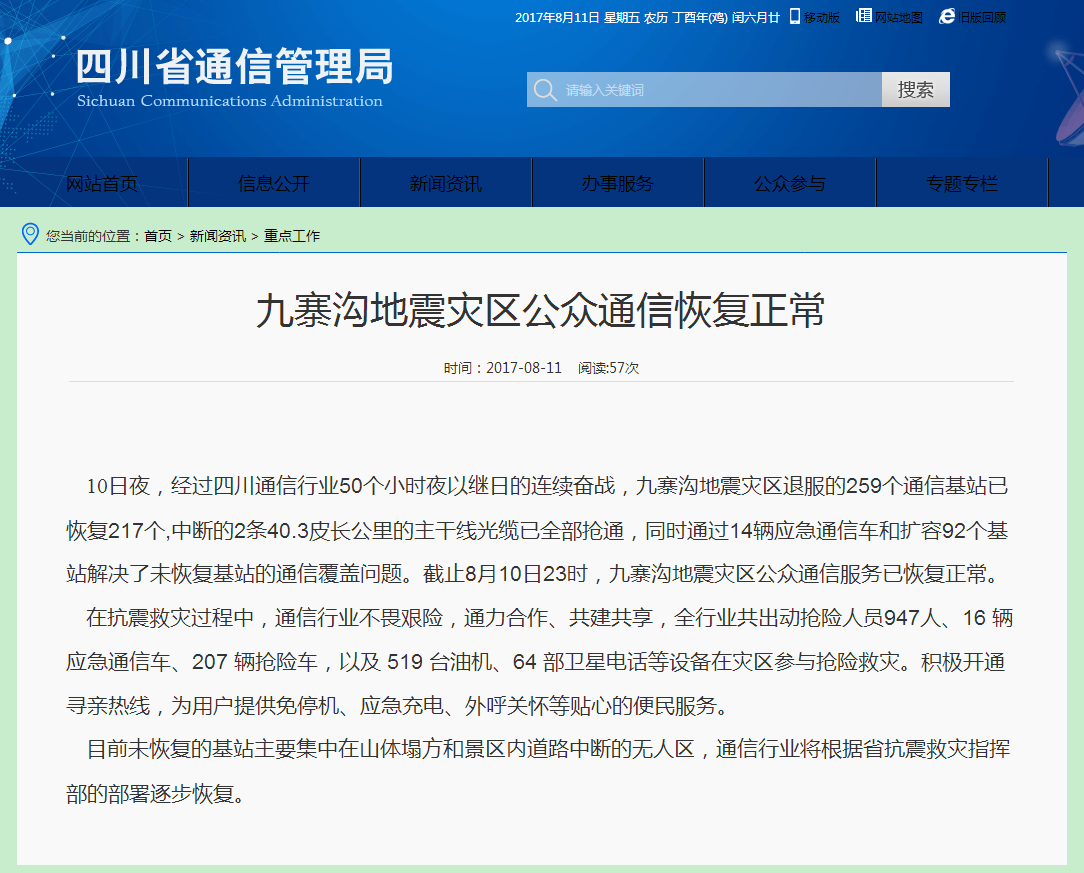Click the 移动版 link
Image resolution: width=1084 pixels, height=873 pixels.
pyautogui.click(x=821, y=17)
